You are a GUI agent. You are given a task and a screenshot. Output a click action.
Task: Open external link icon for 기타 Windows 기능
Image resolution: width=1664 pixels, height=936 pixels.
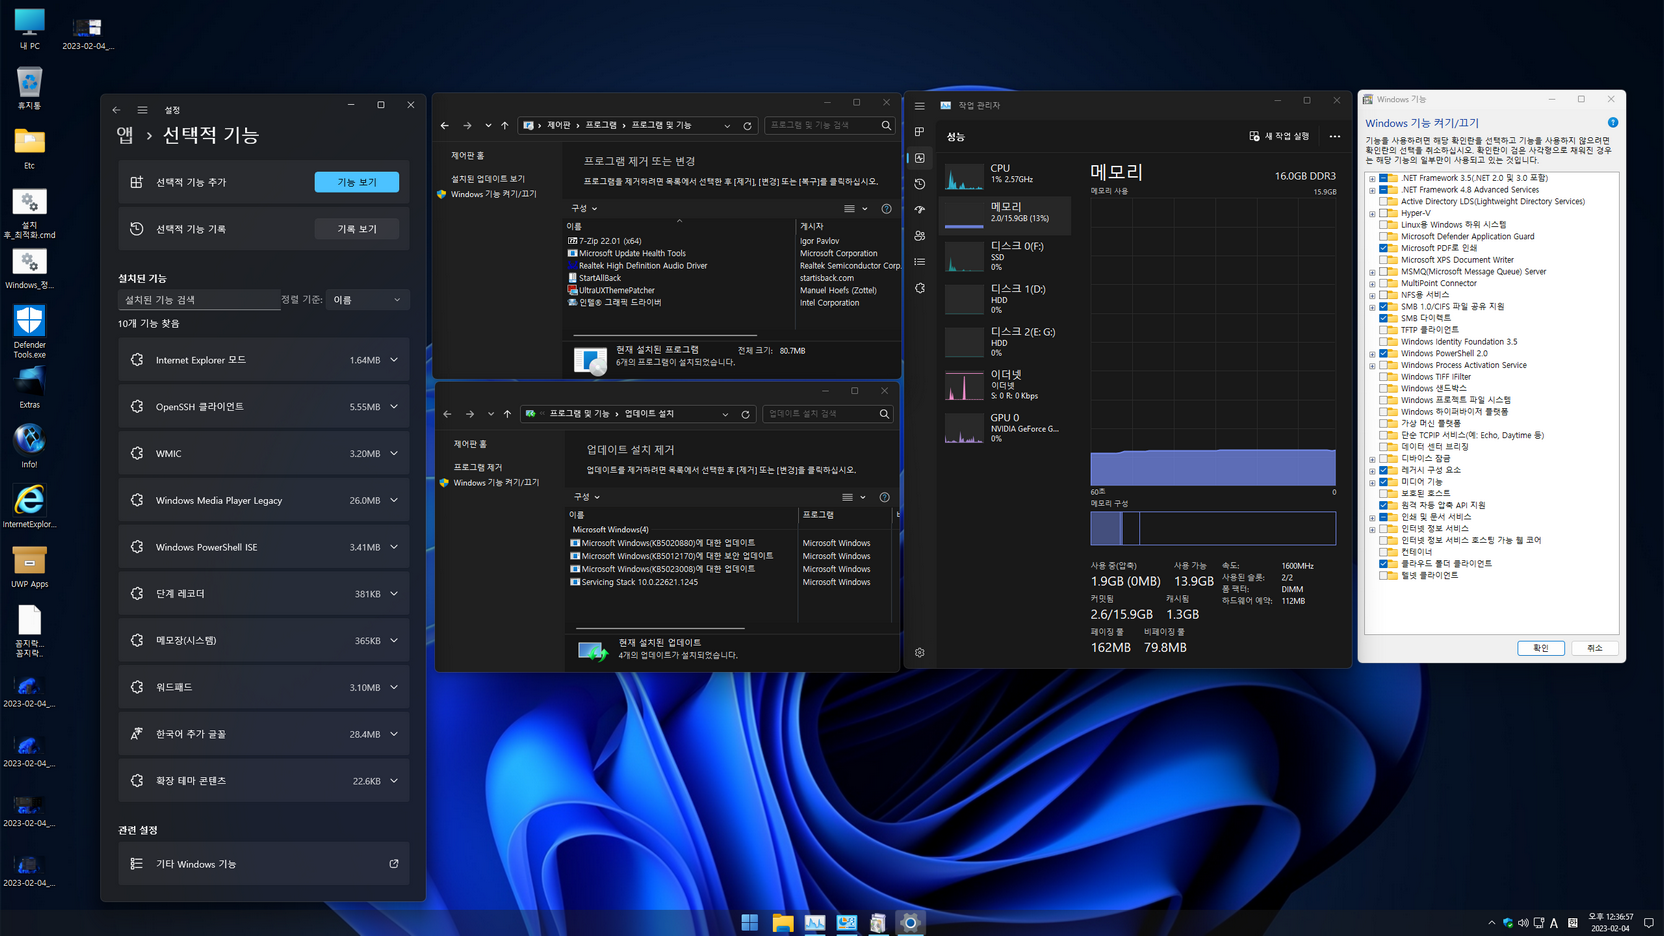(394, 864)
